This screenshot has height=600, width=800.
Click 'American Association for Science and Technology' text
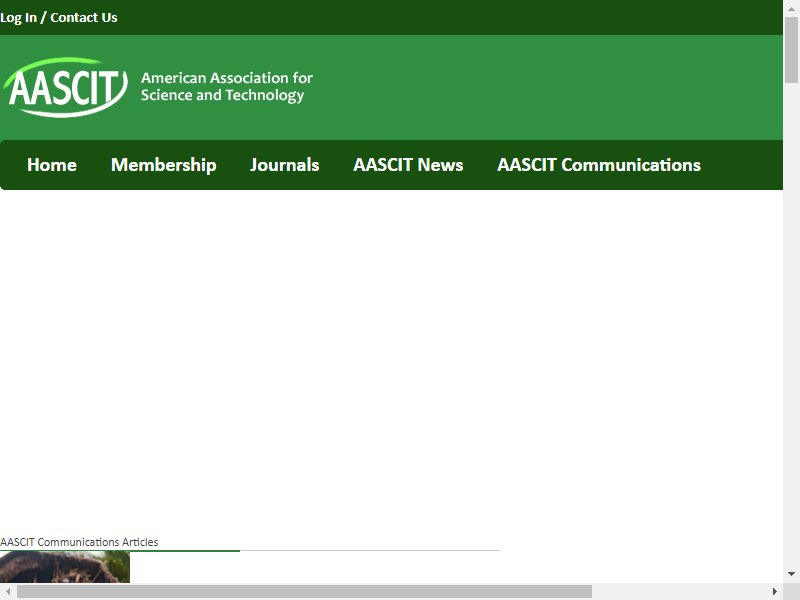click(x=227, y=87)
